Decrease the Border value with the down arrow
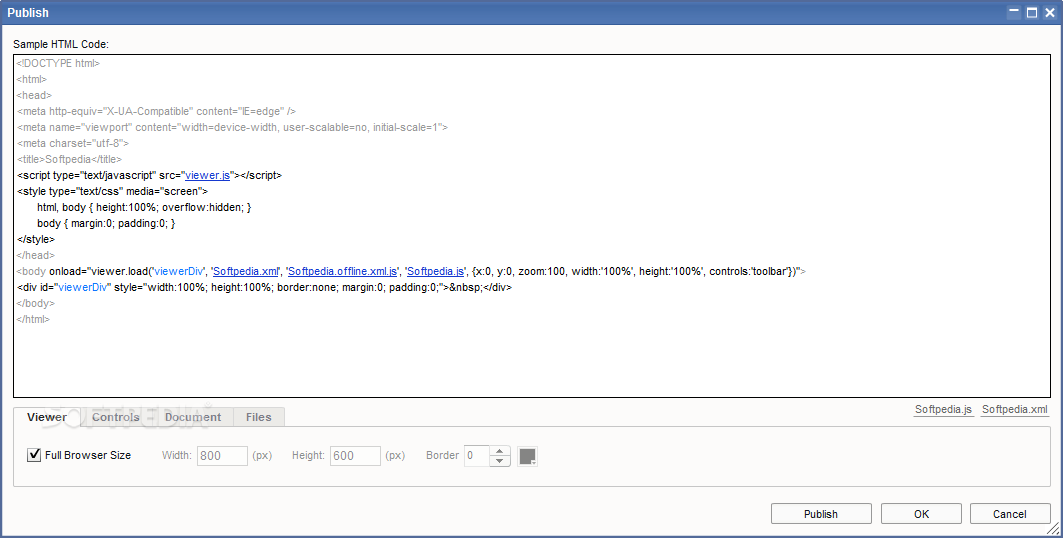The height and width of the screenshot is (538, 1063). 500,461
